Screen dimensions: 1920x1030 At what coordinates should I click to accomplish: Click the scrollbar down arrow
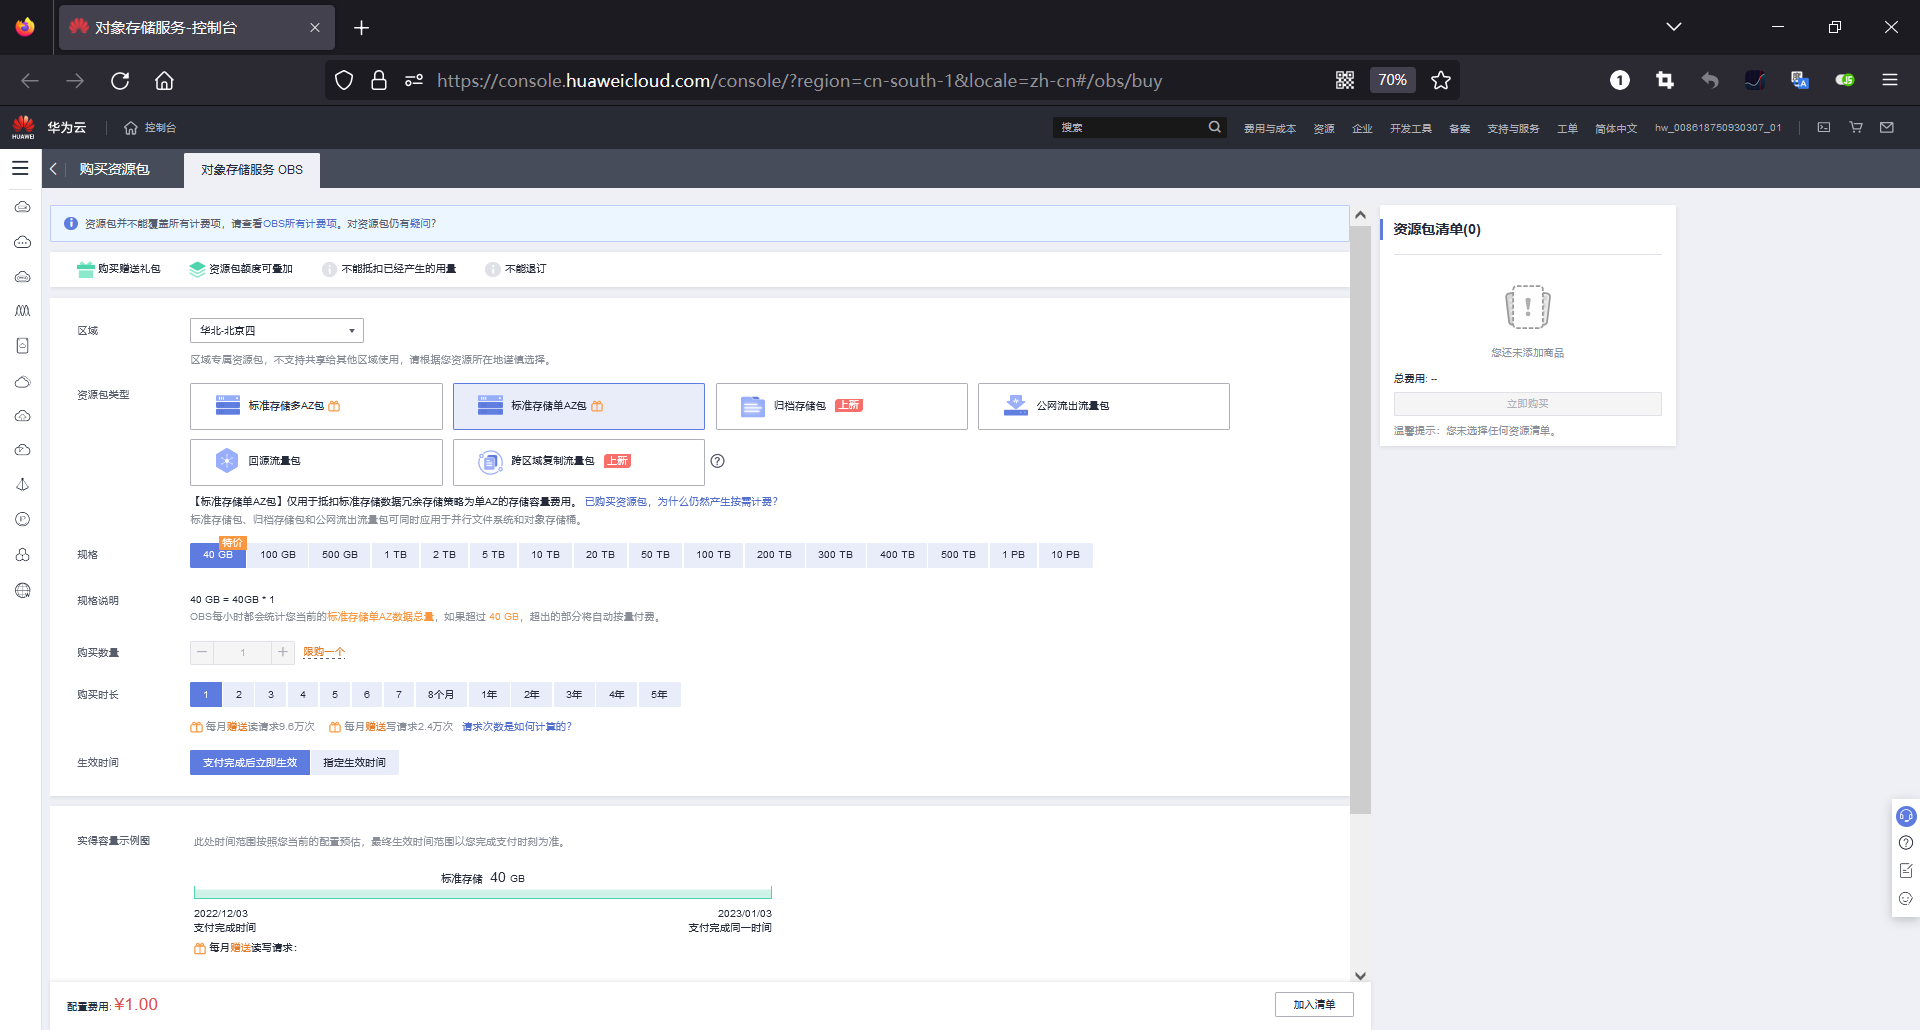pyautogui.click(x=1360, y=975)
